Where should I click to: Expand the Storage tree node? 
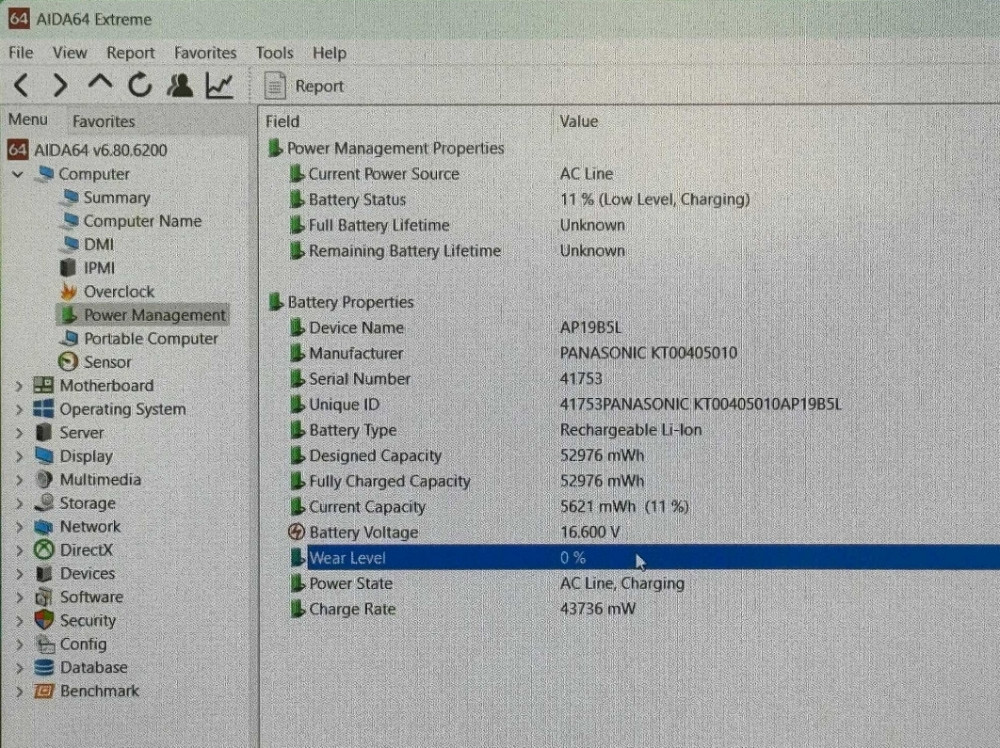(18, 504)
